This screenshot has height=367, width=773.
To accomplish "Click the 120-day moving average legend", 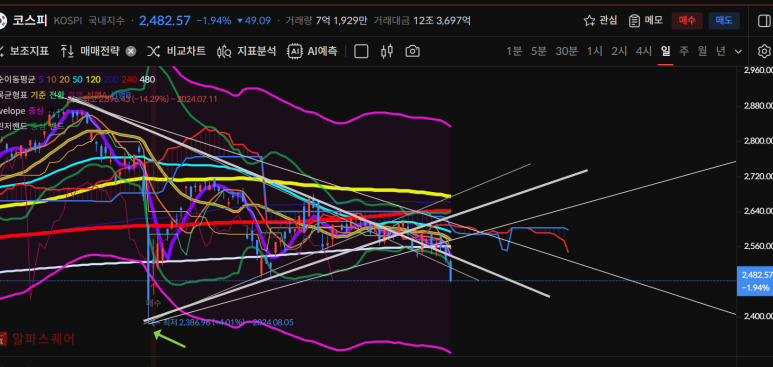I will point(93,79).
